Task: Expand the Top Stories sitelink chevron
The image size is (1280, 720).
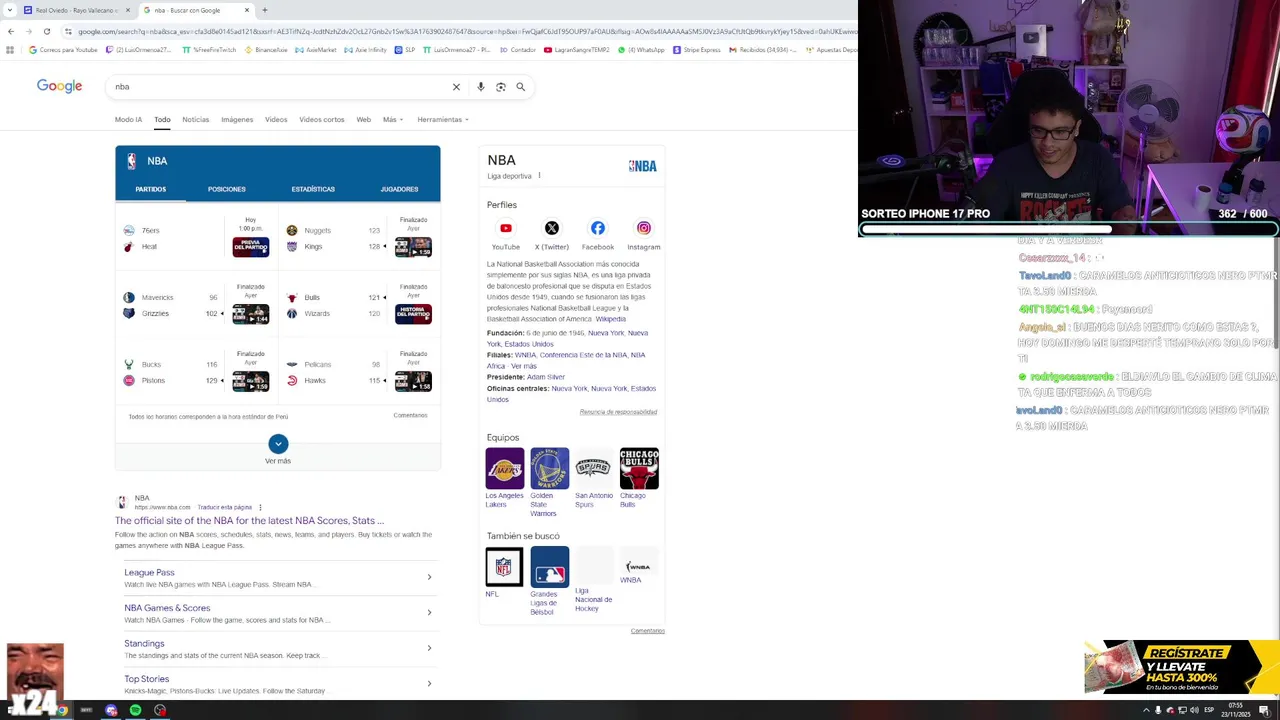Action: 429,683
